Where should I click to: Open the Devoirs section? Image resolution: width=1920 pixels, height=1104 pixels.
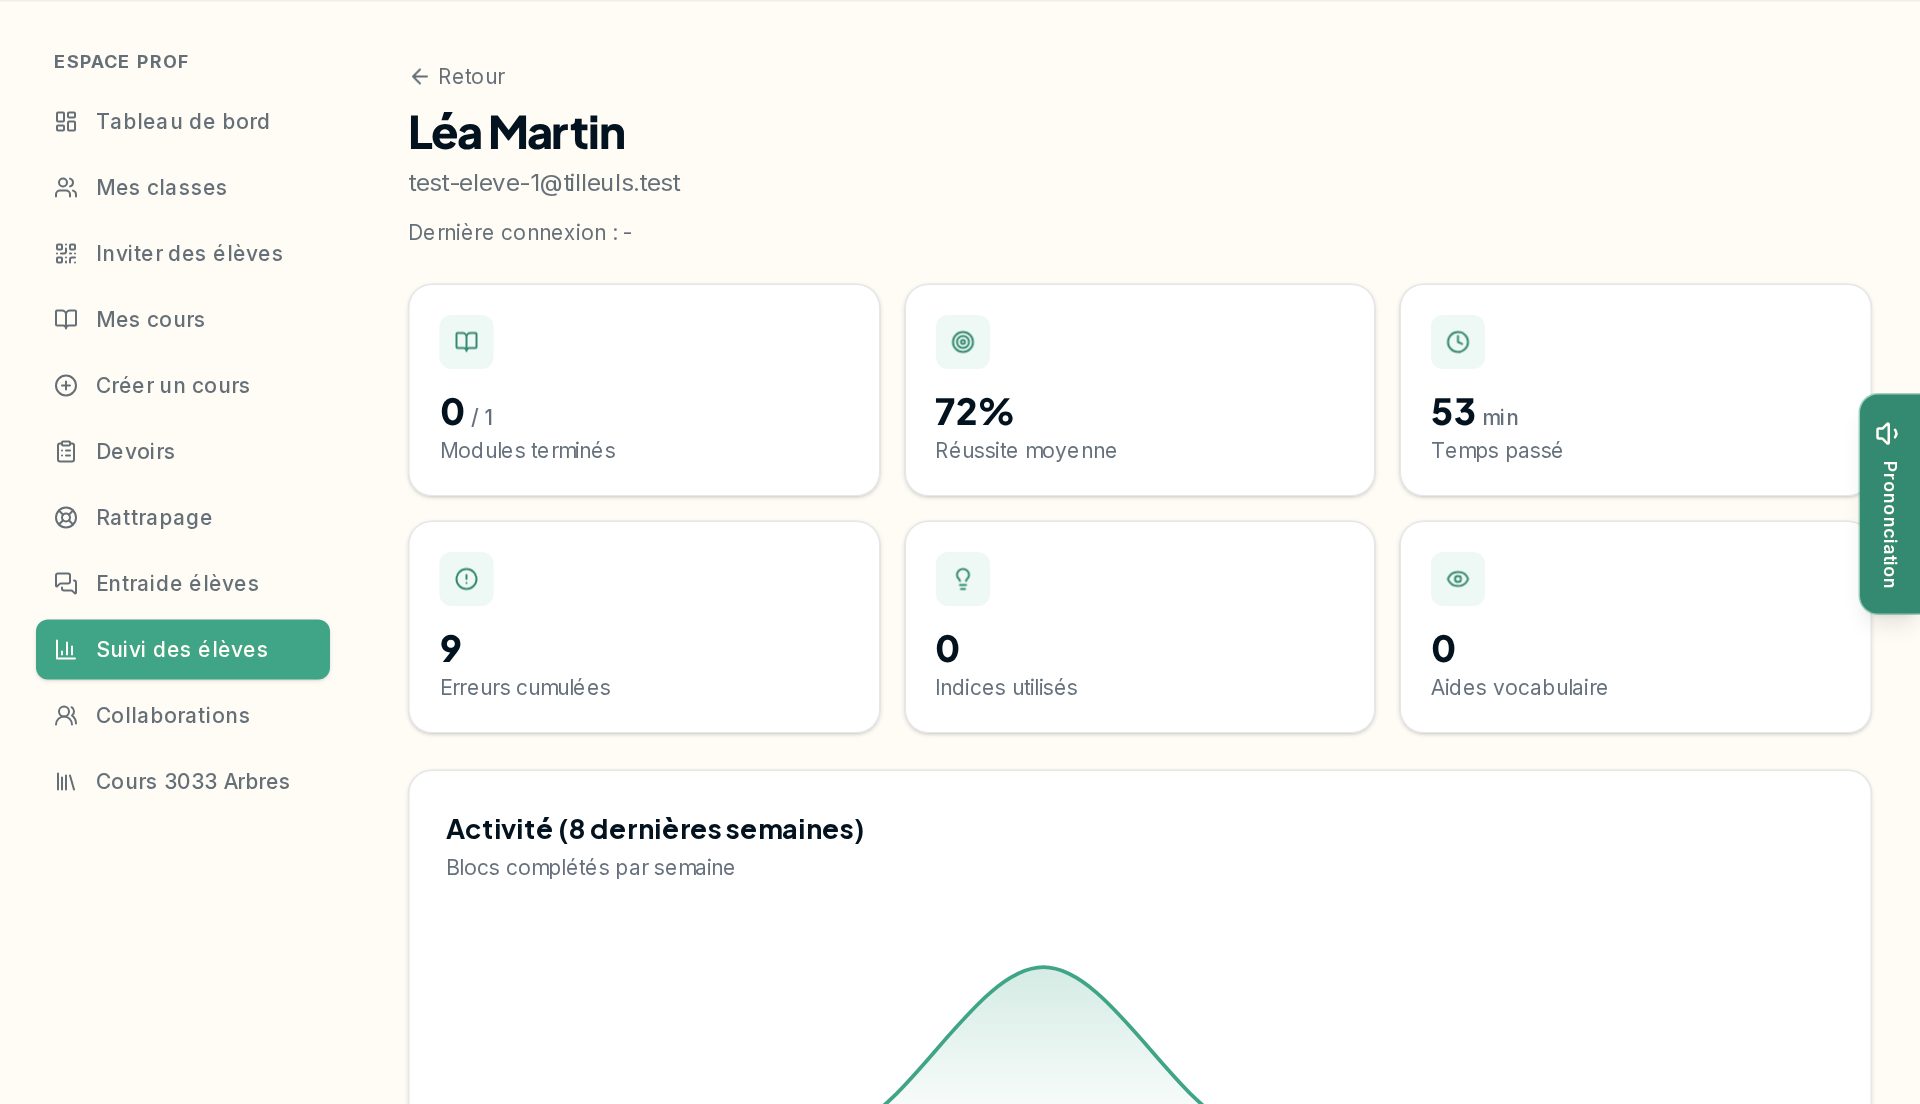183,452
